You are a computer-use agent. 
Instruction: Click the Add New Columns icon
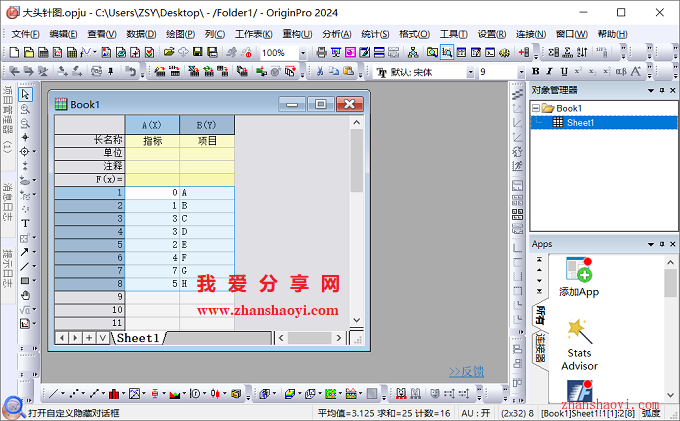tap(523, 53)
